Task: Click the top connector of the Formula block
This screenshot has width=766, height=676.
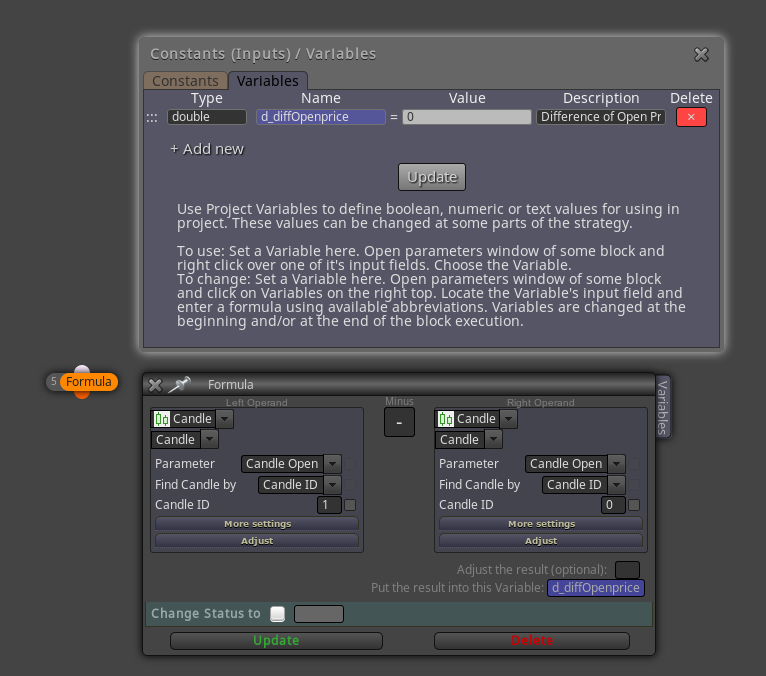Action: pyautogui.click(x=82, y=369)
